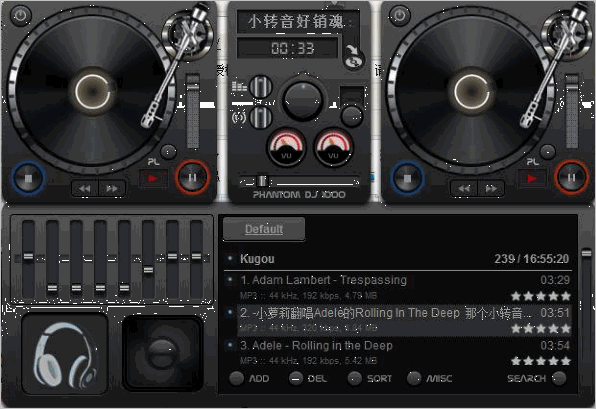The width and height of the screenshot is (596, 409).
Task: Rewind the left deck track
Action: coord(85,189)
